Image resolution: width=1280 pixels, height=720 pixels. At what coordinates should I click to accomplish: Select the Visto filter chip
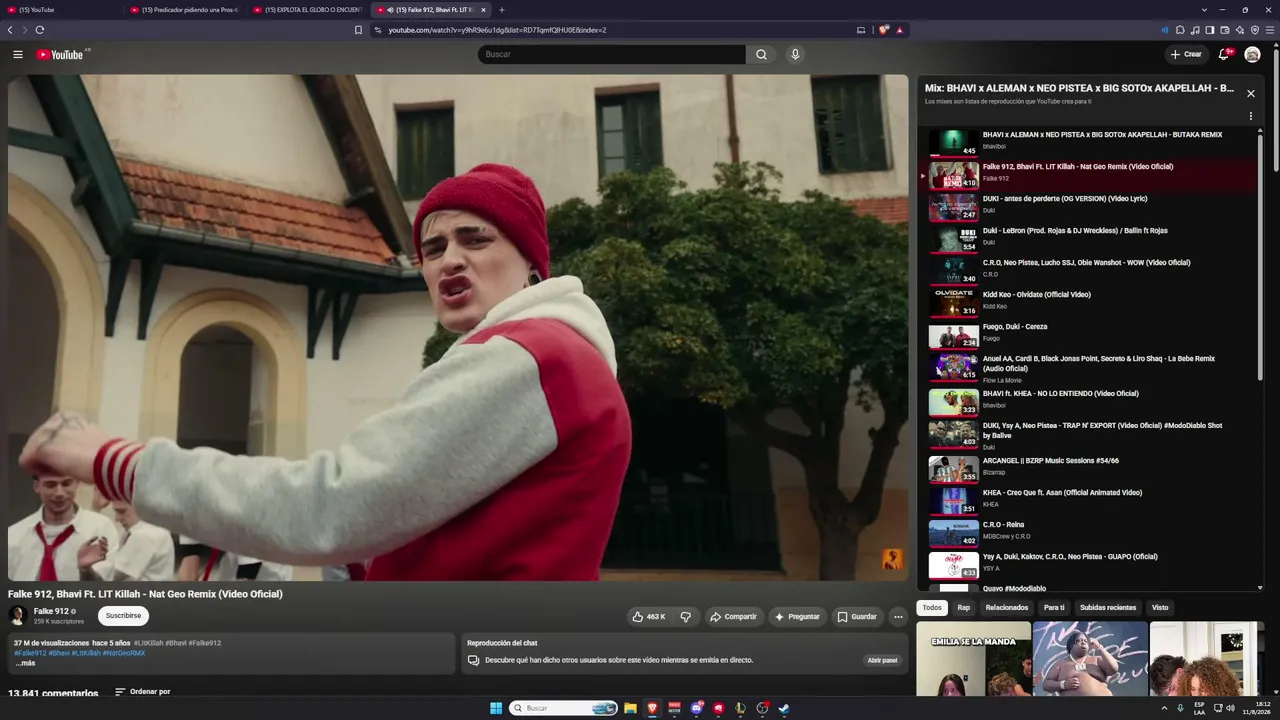point(1160,608)
